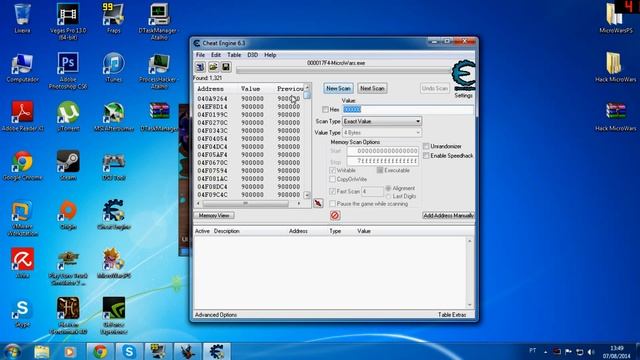
Task: Click the results list scroll-down arrow
Action: click(307, 195)
